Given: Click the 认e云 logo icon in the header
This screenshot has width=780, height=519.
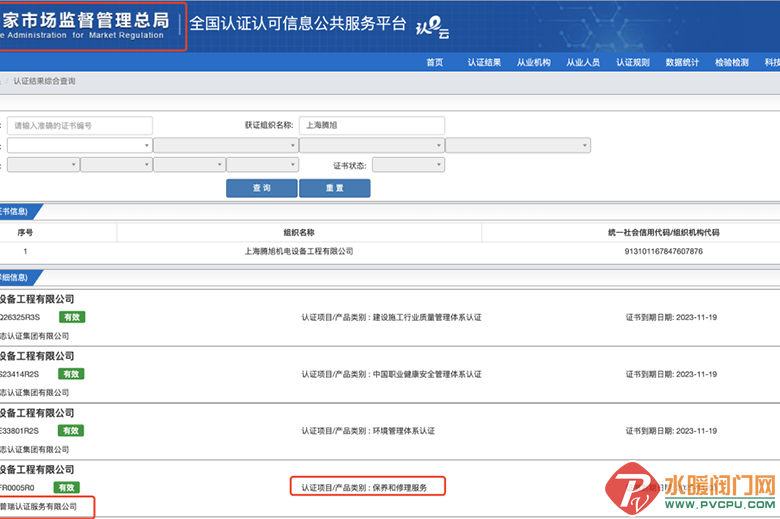Looking at the screenshot, I should point(432,26).
